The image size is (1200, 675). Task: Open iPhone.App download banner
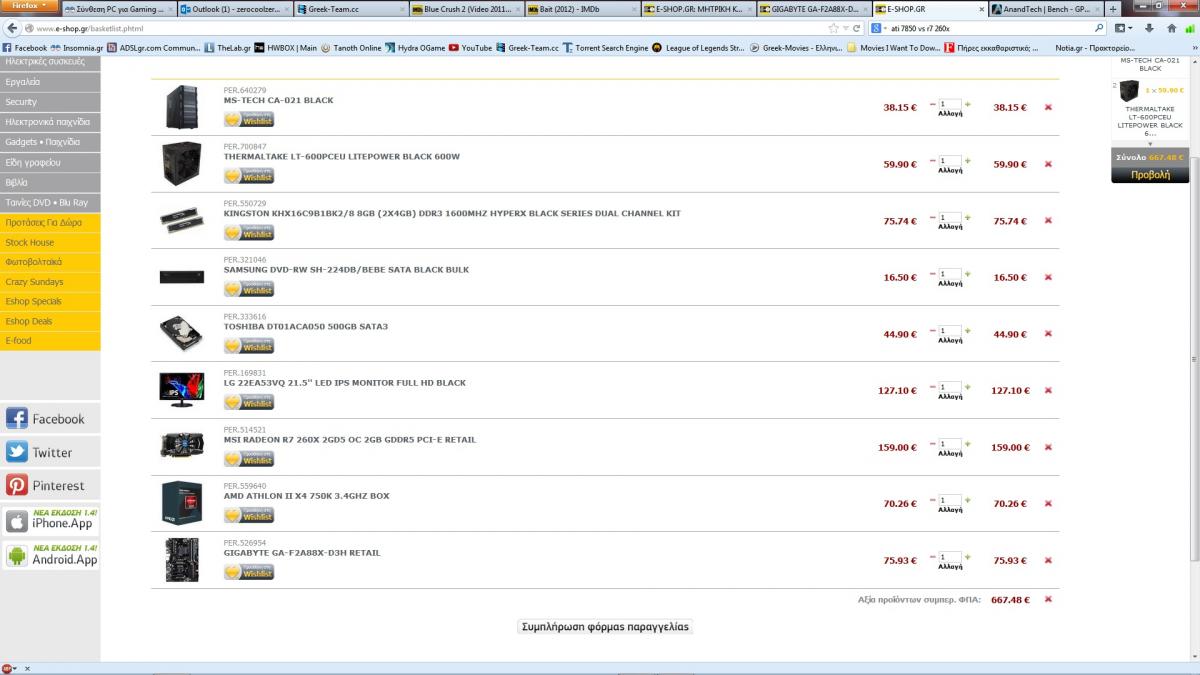(x=50, y=520)
